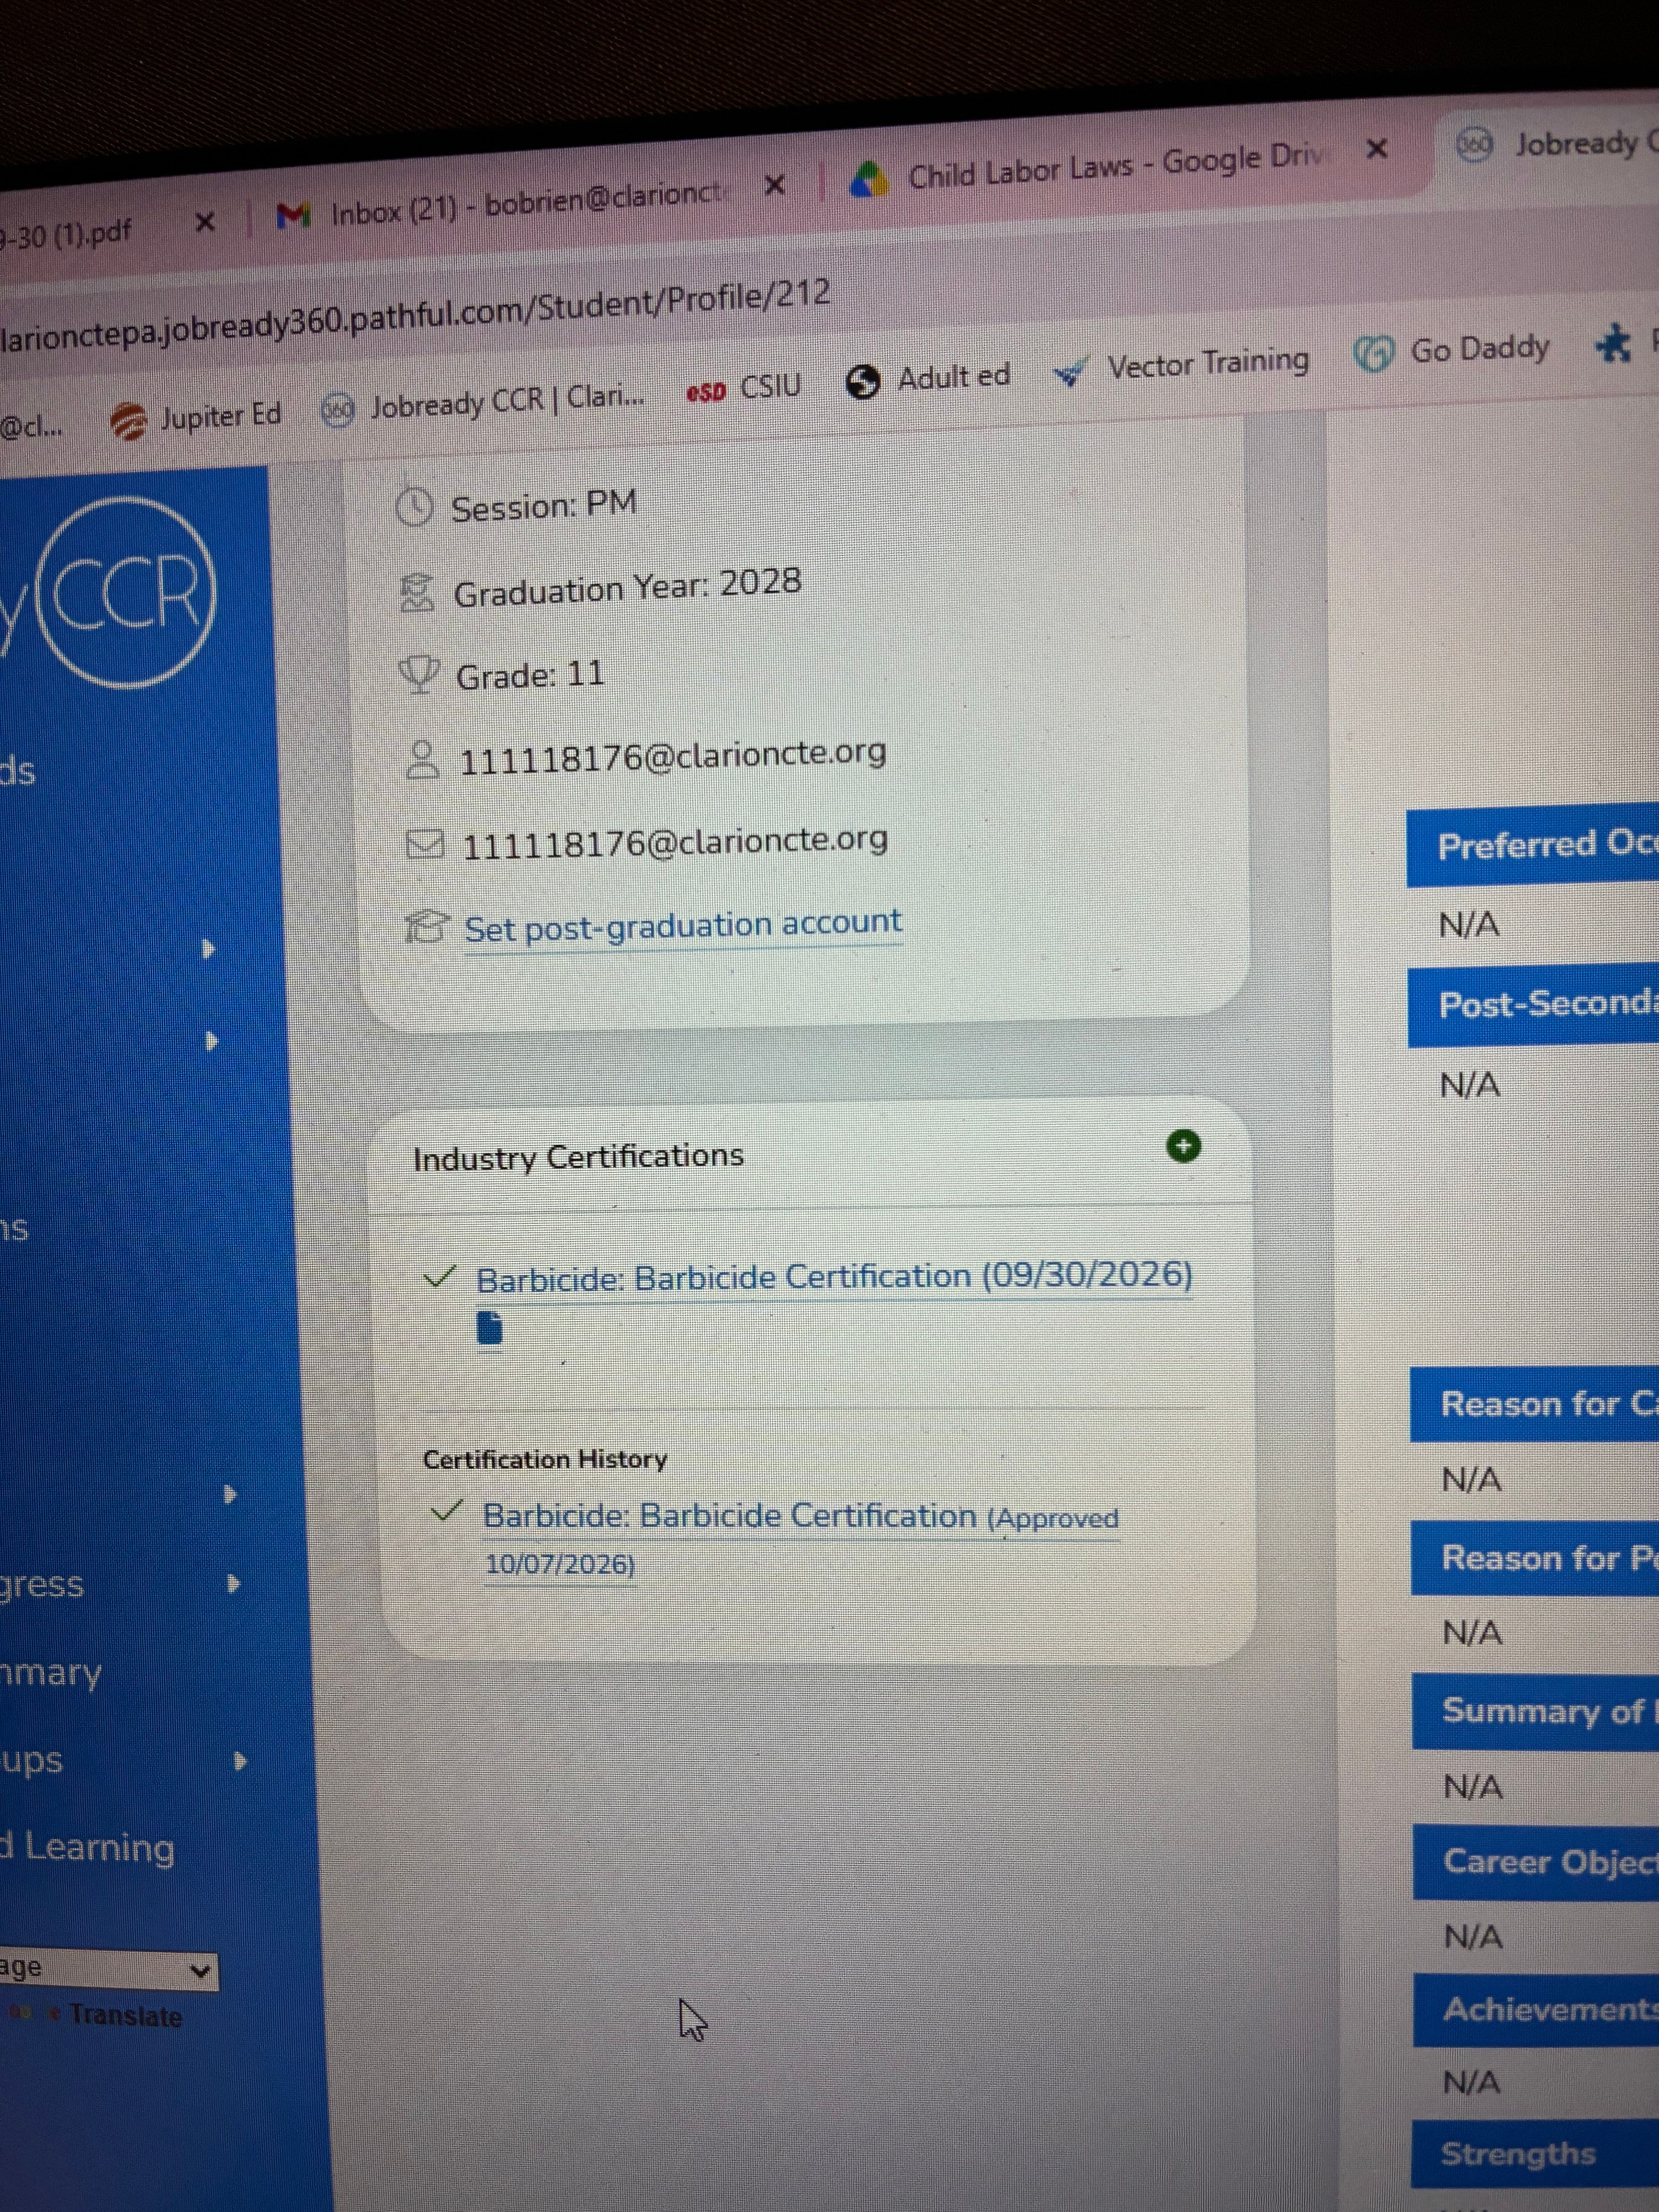Click the Strengths section header
This screenshot has width=1659, height=2212.
(1536, 2154)
